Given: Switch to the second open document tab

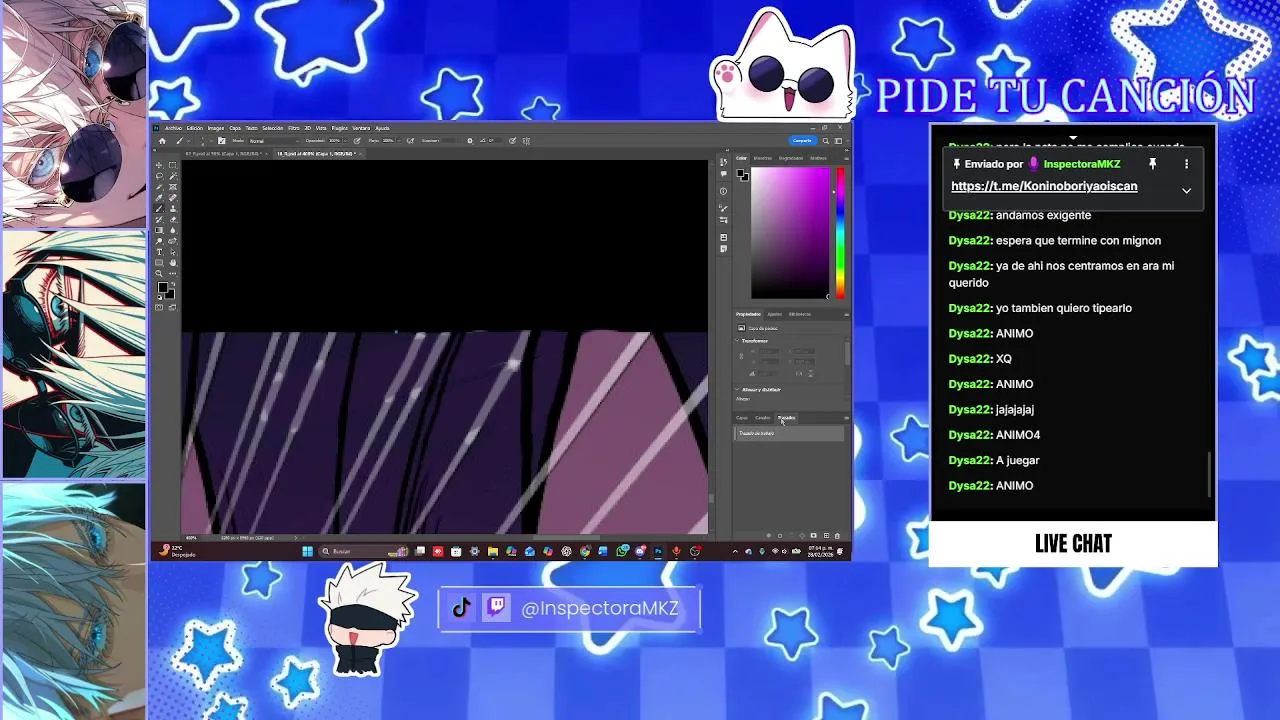Looking at the screenshot, I should coord(316,154).
